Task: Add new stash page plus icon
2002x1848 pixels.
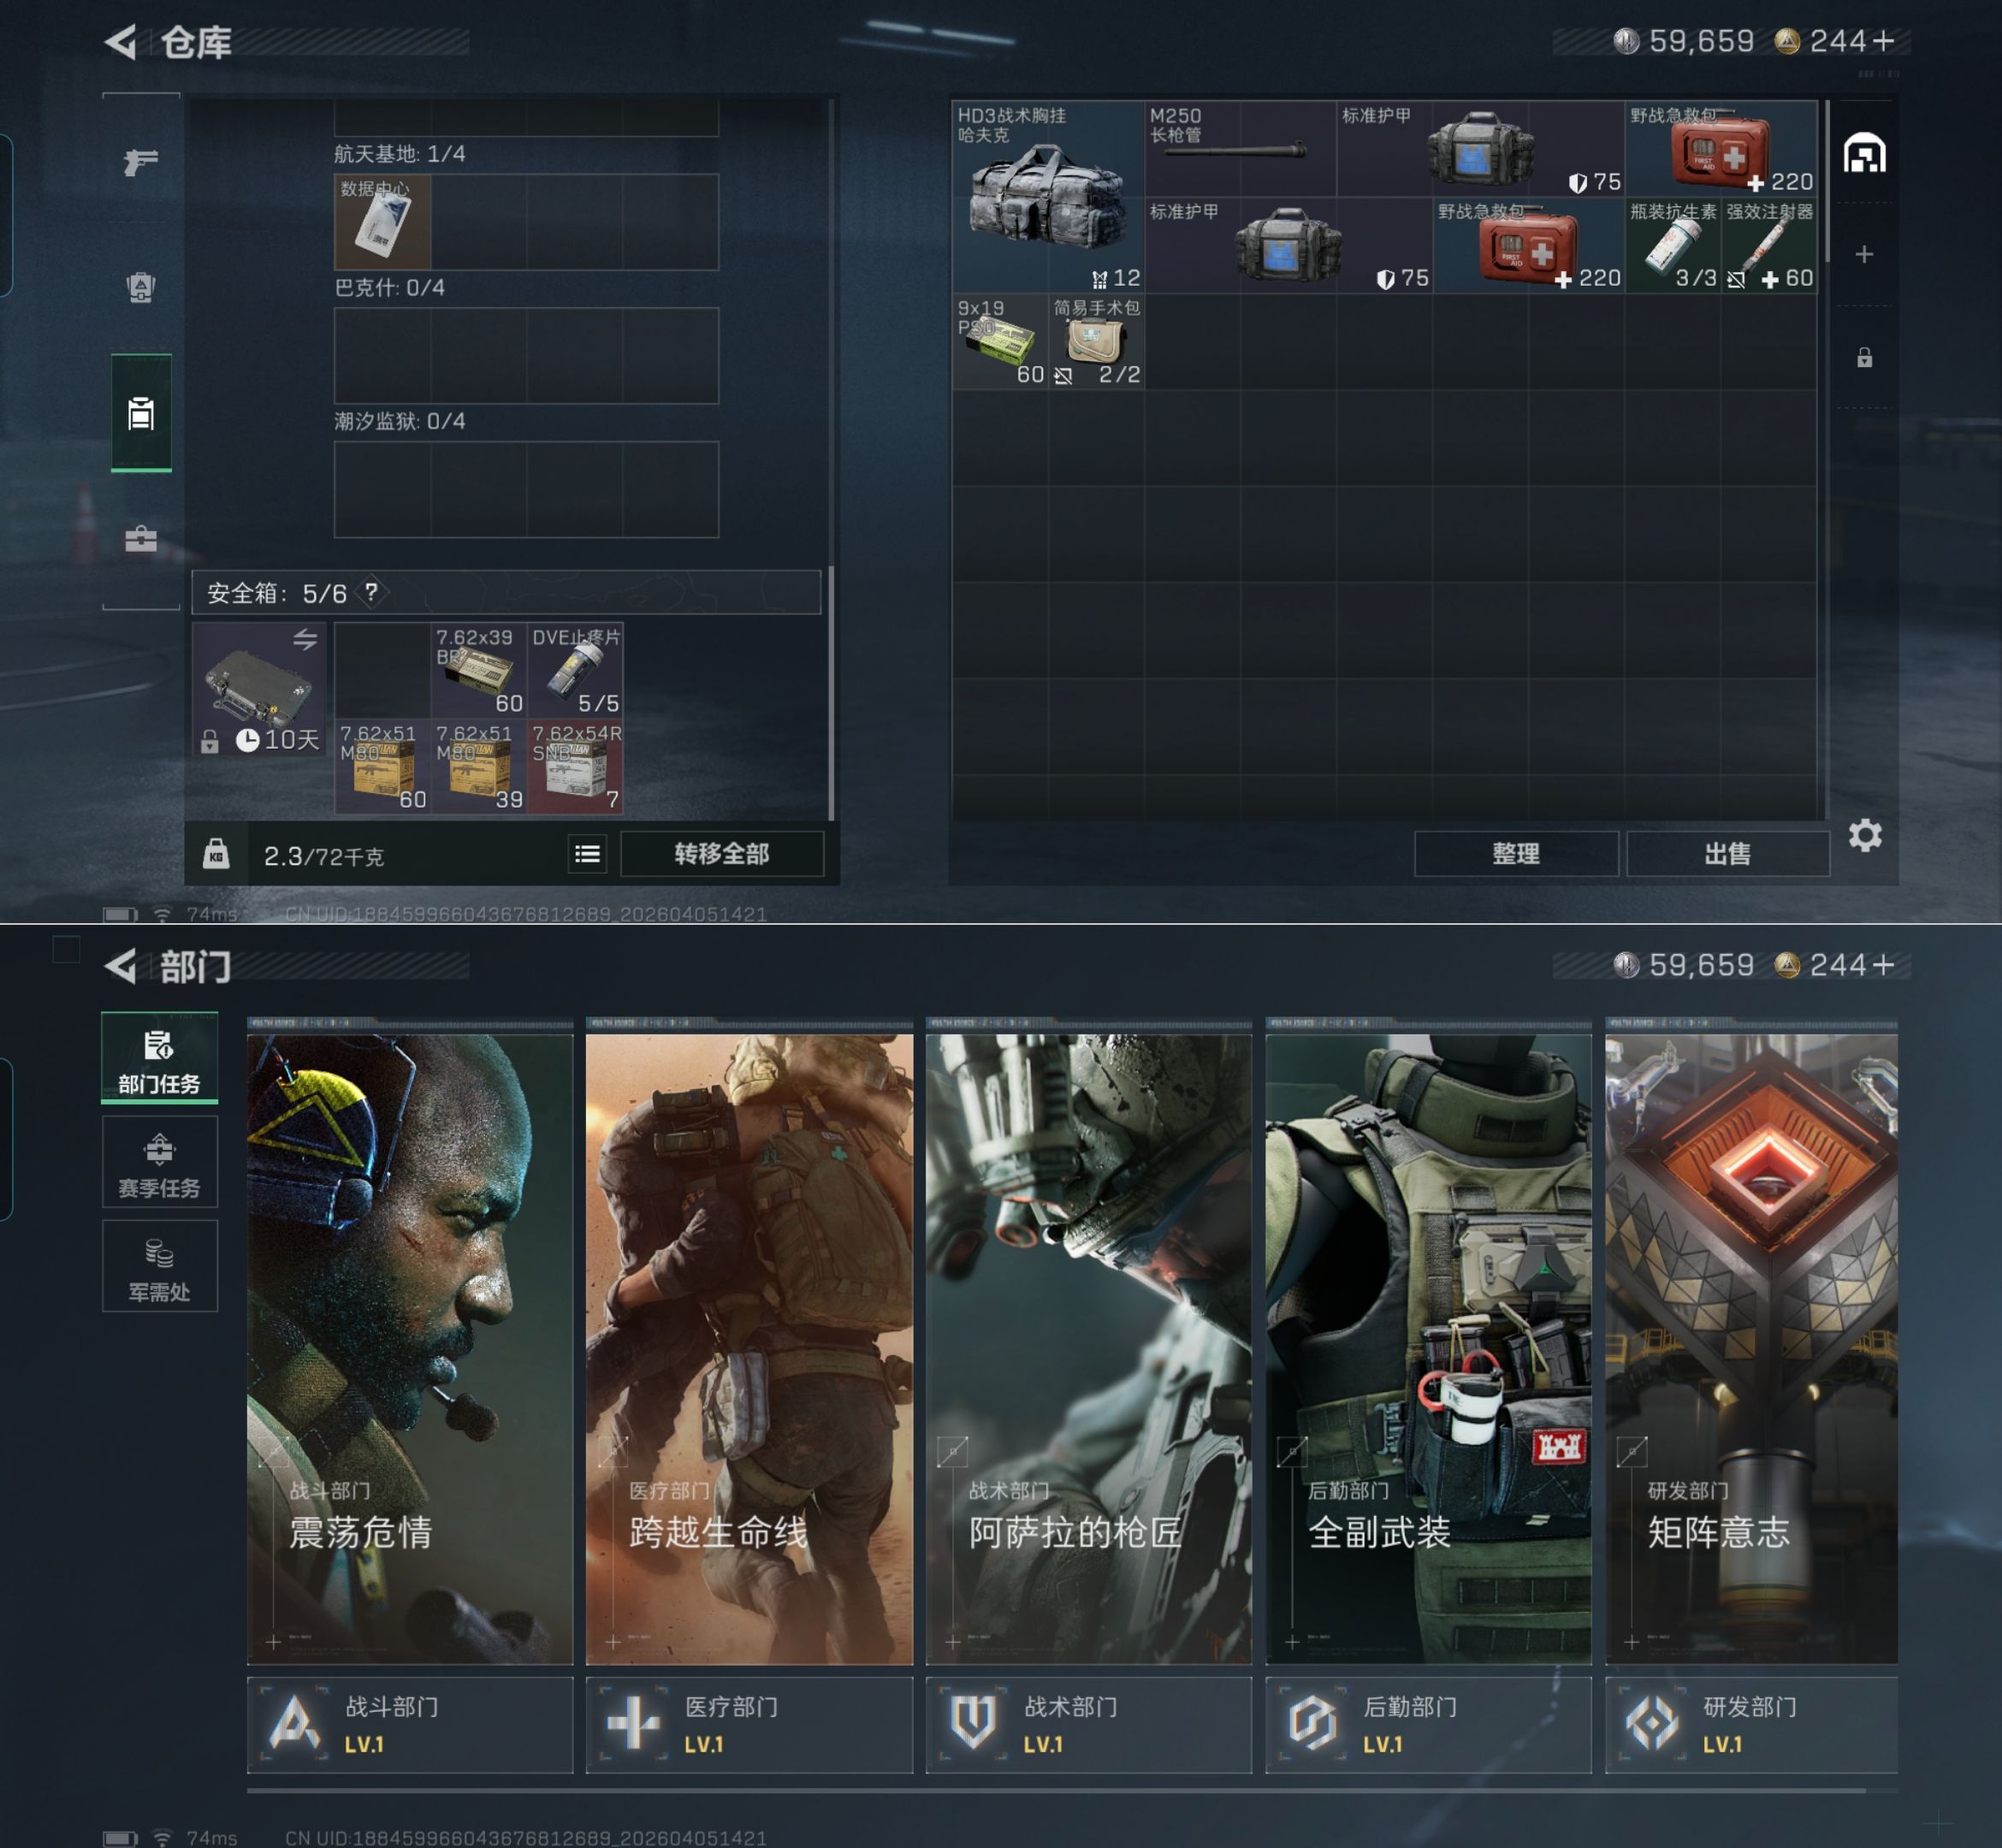Action: (1864, 254)
